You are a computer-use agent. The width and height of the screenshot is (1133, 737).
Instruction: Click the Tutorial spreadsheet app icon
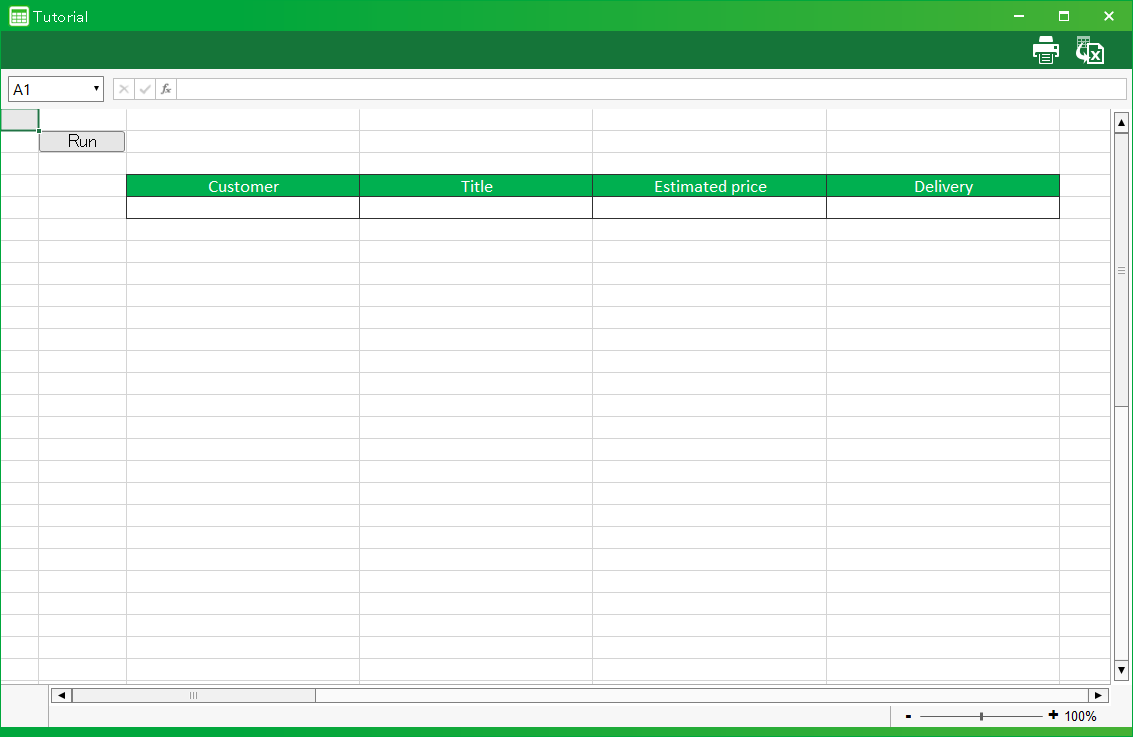pyautogui.click(x=18, y=16)
